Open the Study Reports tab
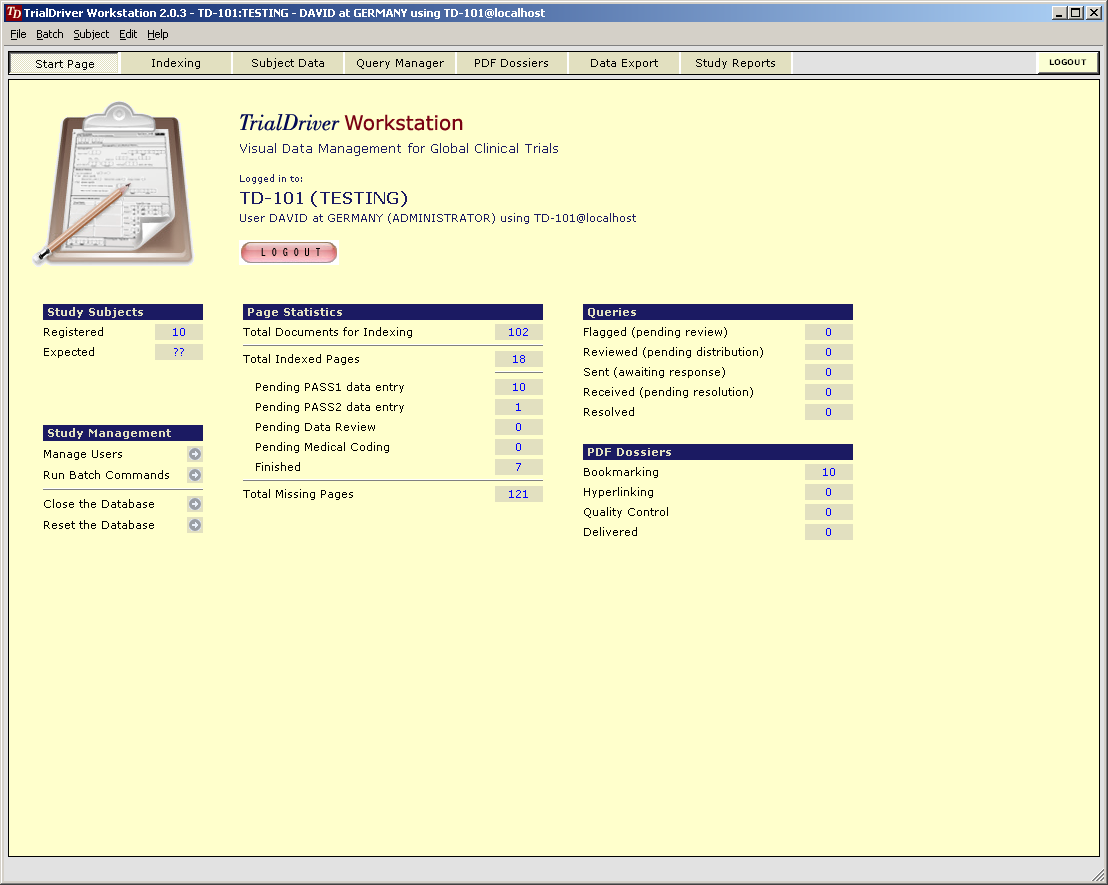 pyautogui.click(x=735, y=63)
